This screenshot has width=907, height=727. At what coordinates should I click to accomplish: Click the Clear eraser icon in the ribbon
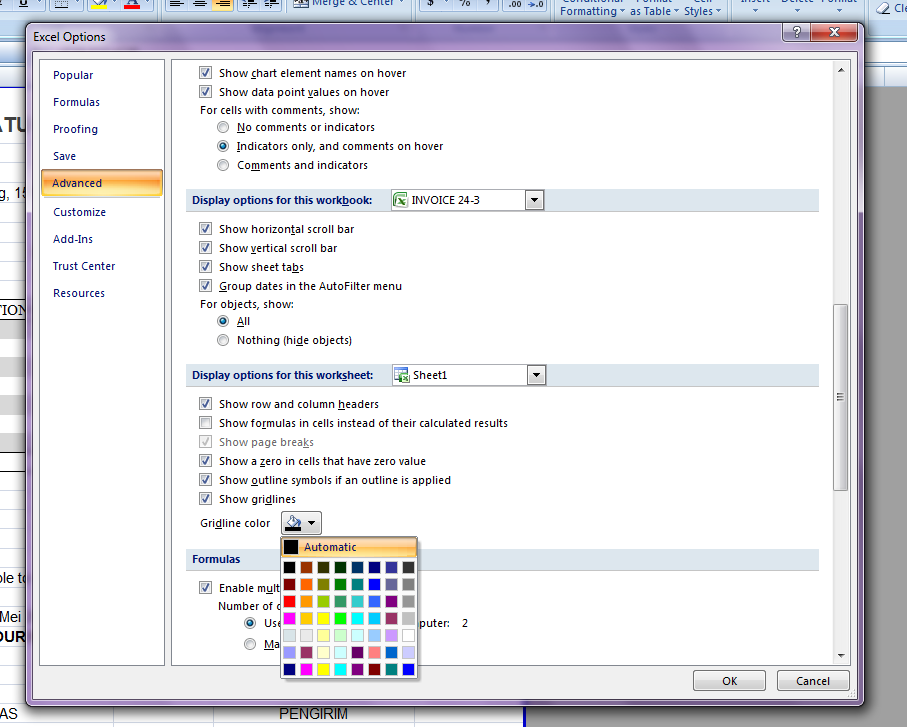[883, 7]
